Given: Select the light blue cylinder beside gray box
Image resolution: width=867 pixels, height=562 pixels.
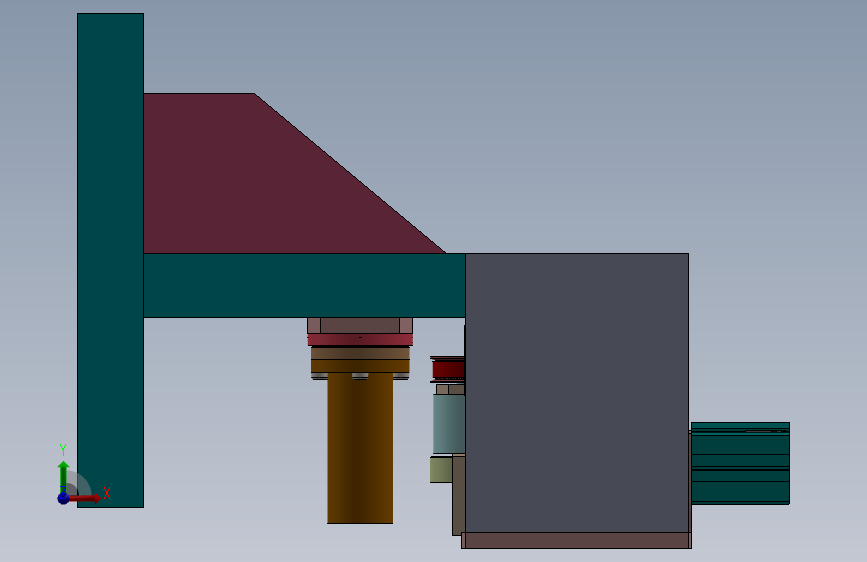Looking at the screenshot, I should pos(448,424).
